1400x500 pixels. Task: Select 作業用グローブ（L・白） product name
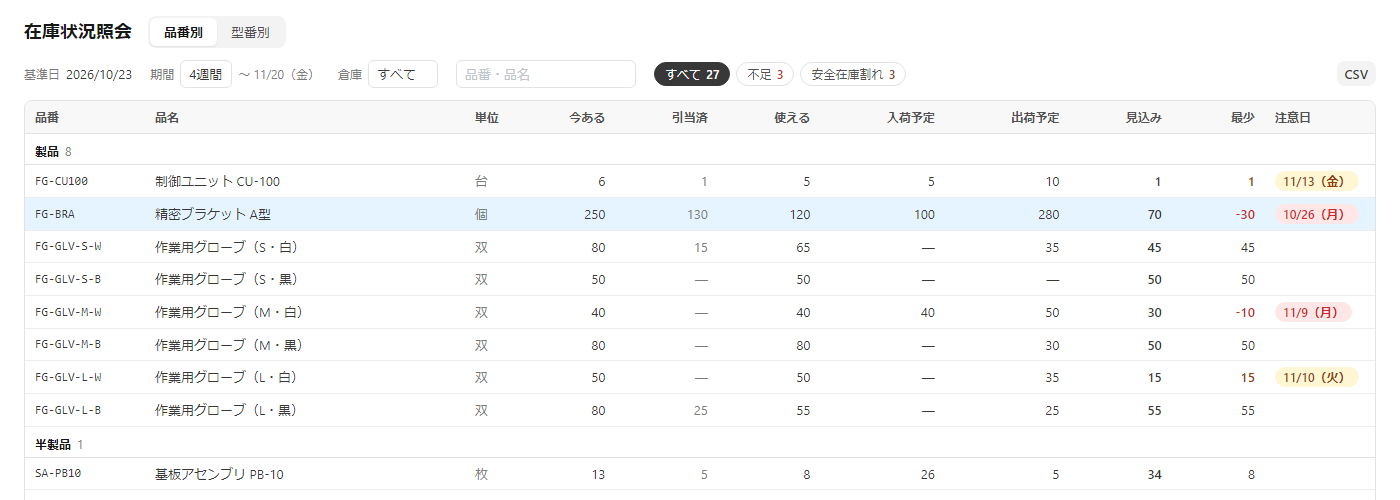[x=228, y=378]
